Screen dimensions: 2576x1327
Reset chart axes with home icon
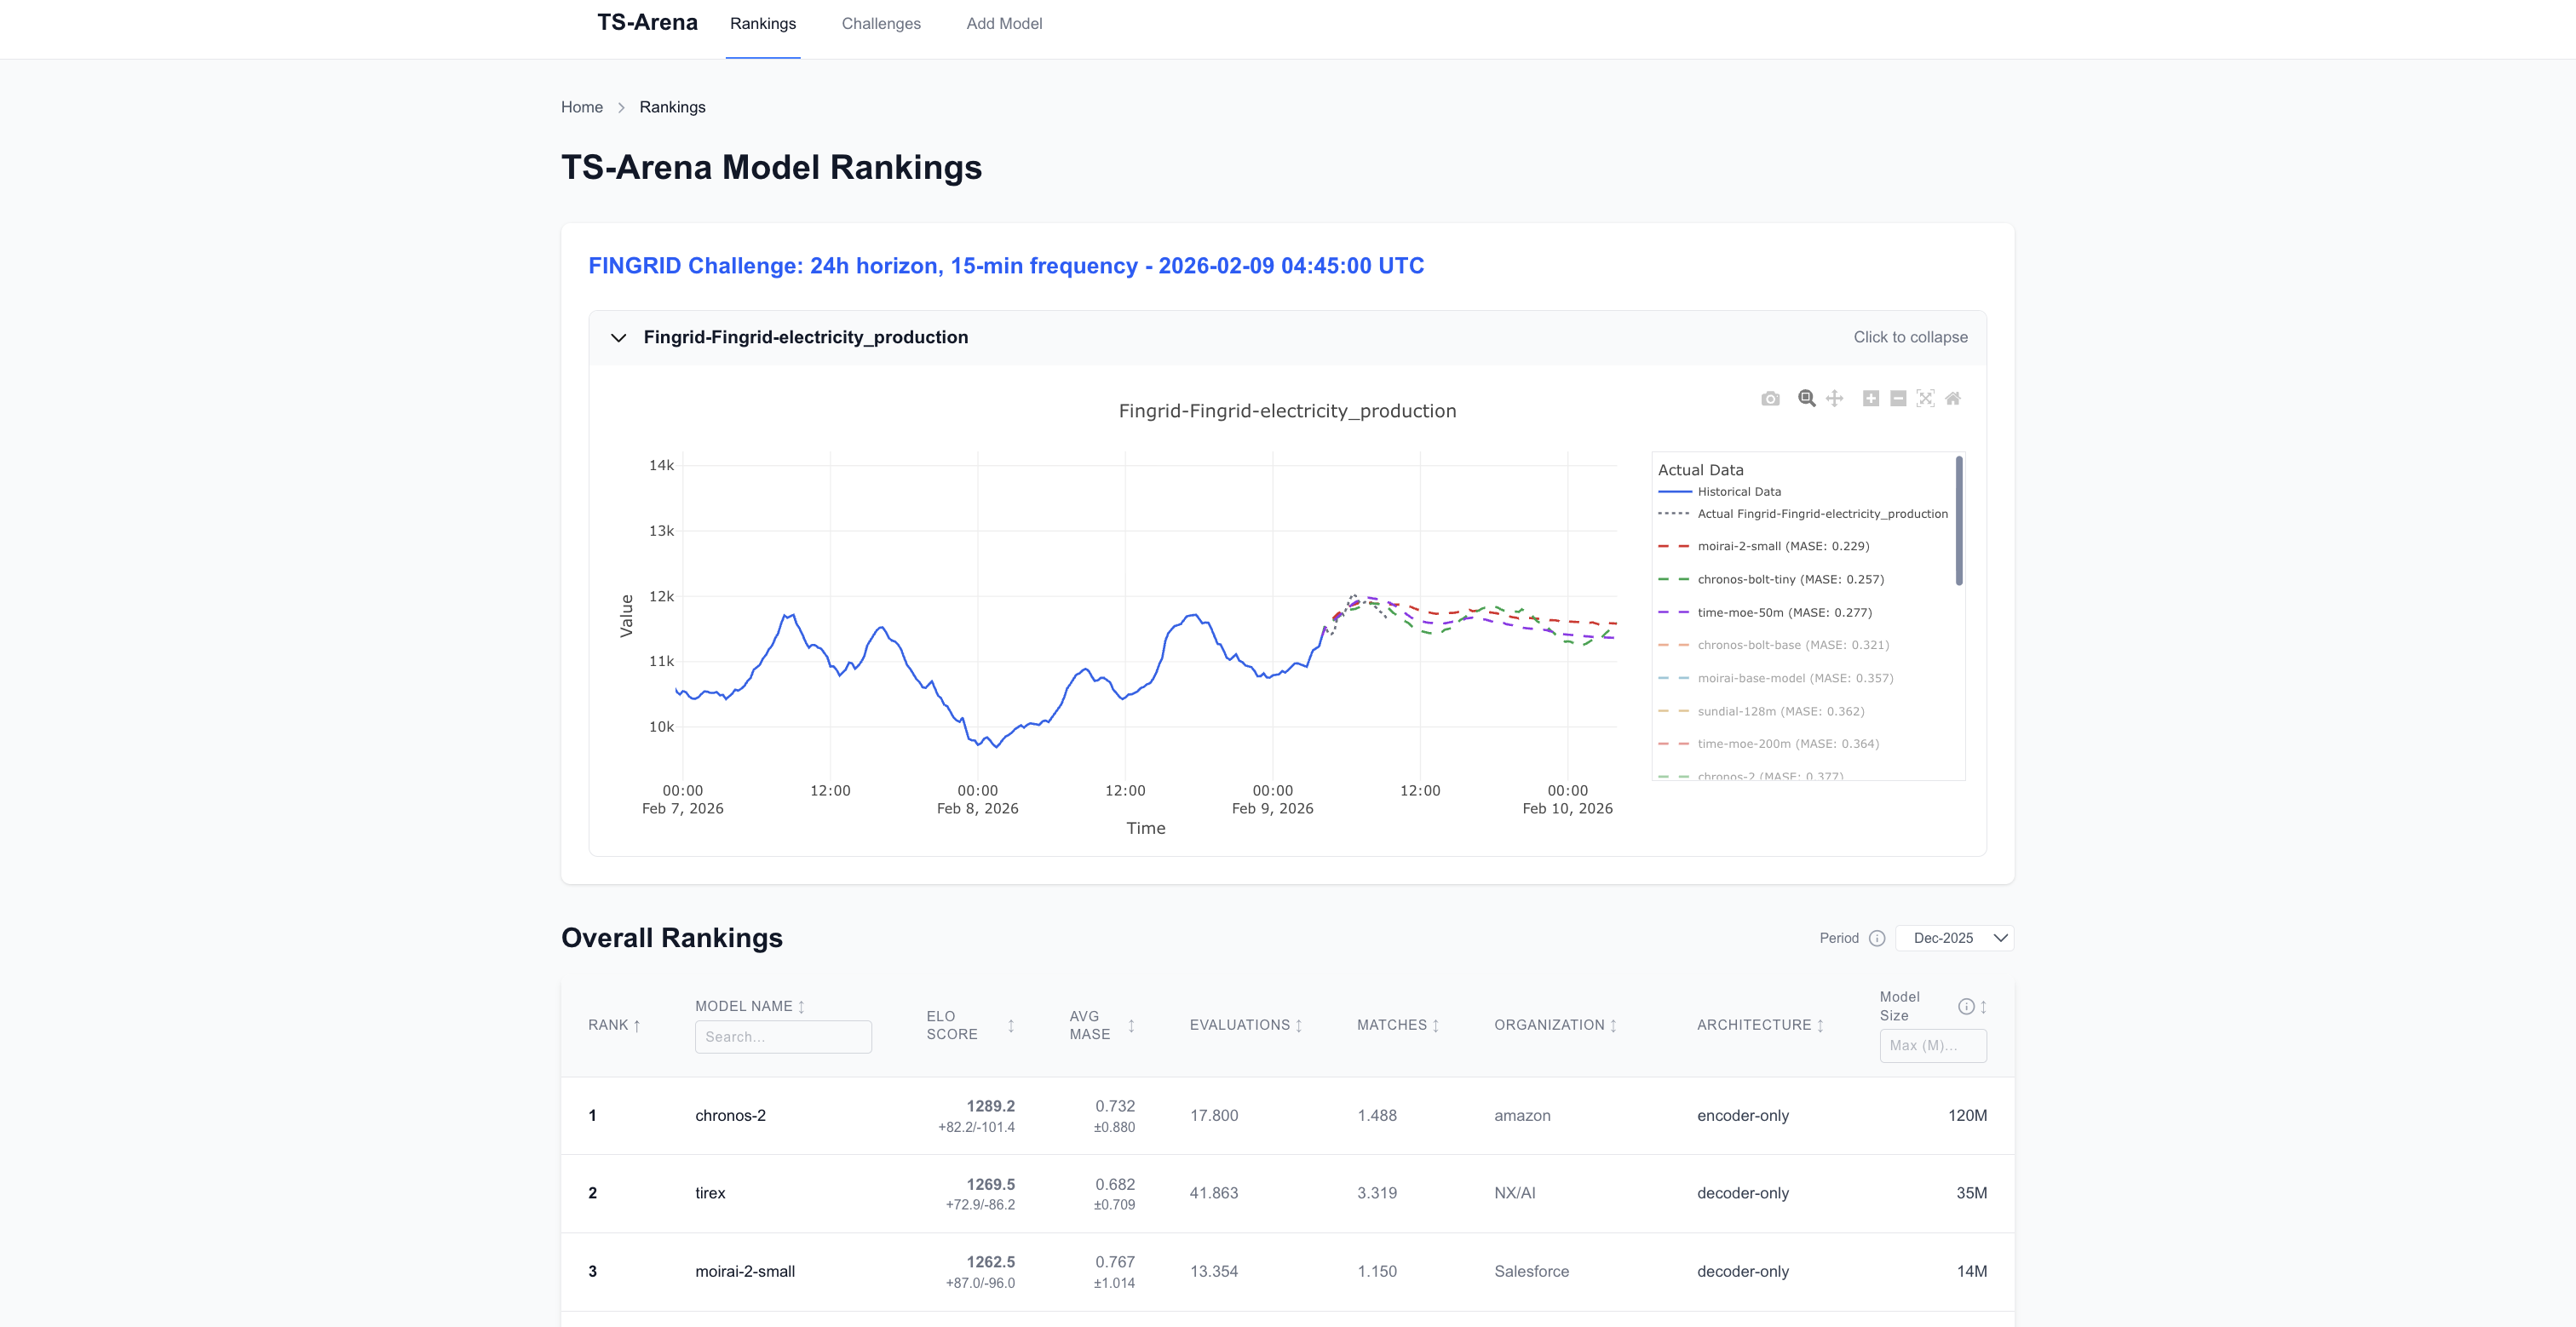(1953, 399)
